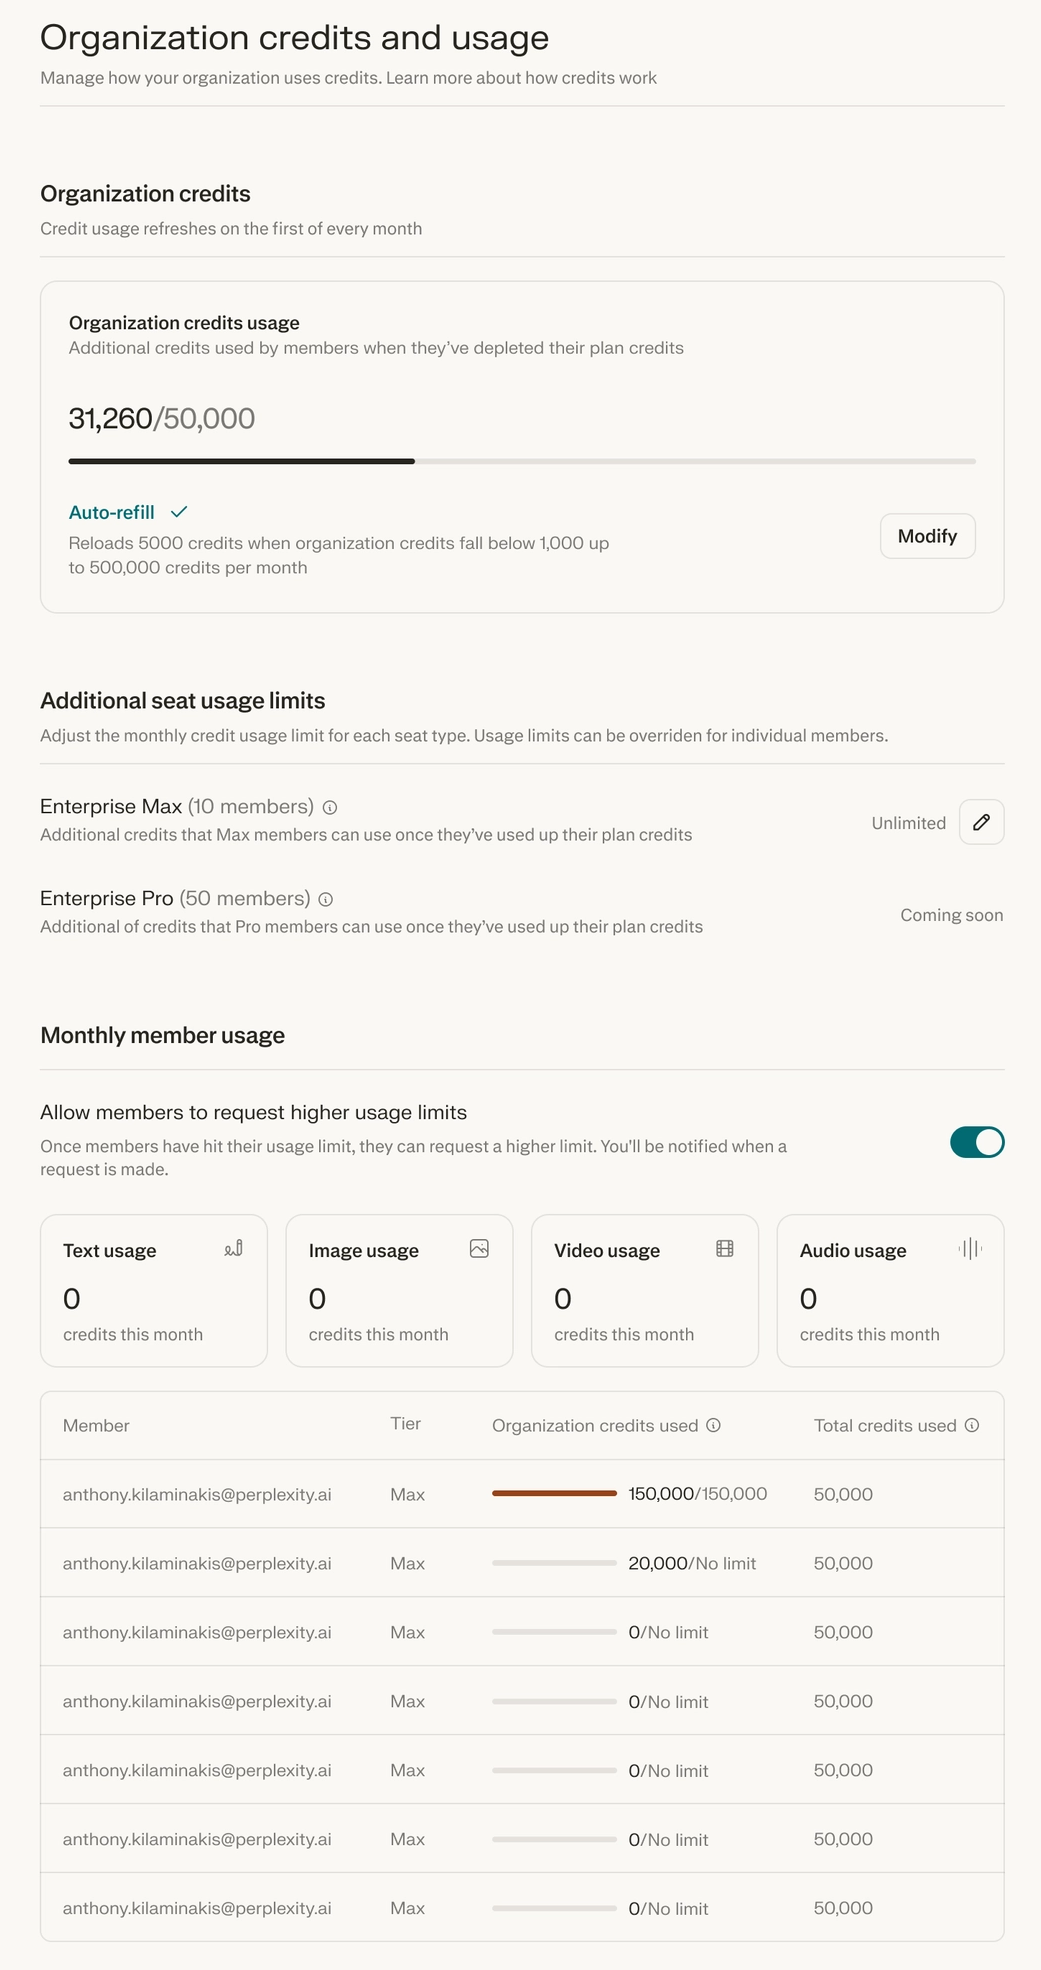Click the Text usage card icon
The width and height of the screenshot is (1041, 1970).
(x=234, y=1248)
